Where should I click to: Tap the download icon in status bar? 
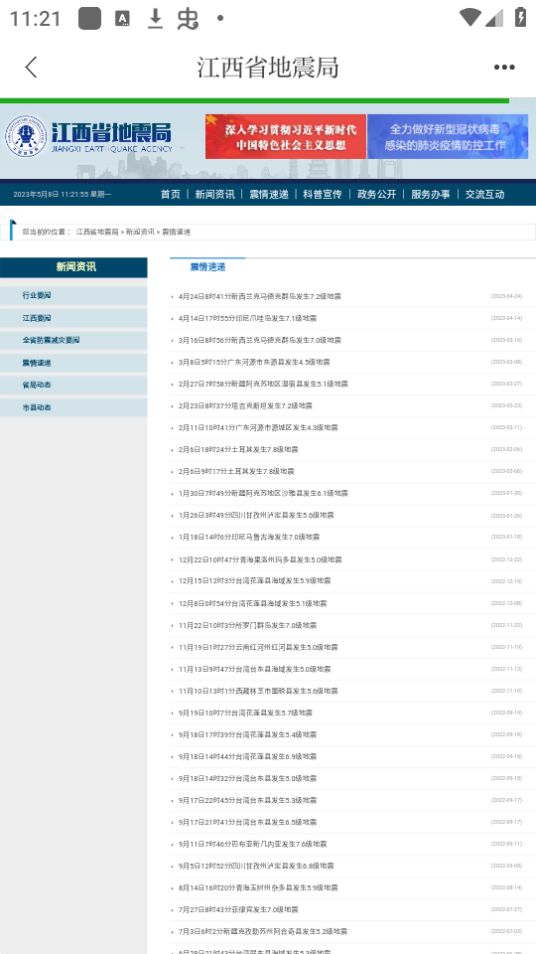(156, 19)
